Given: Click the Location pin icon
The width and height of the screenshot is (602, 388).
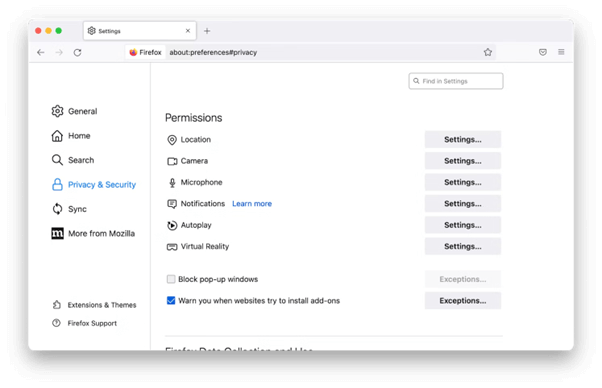Looking at the screenshot, I should click(172, 140).
